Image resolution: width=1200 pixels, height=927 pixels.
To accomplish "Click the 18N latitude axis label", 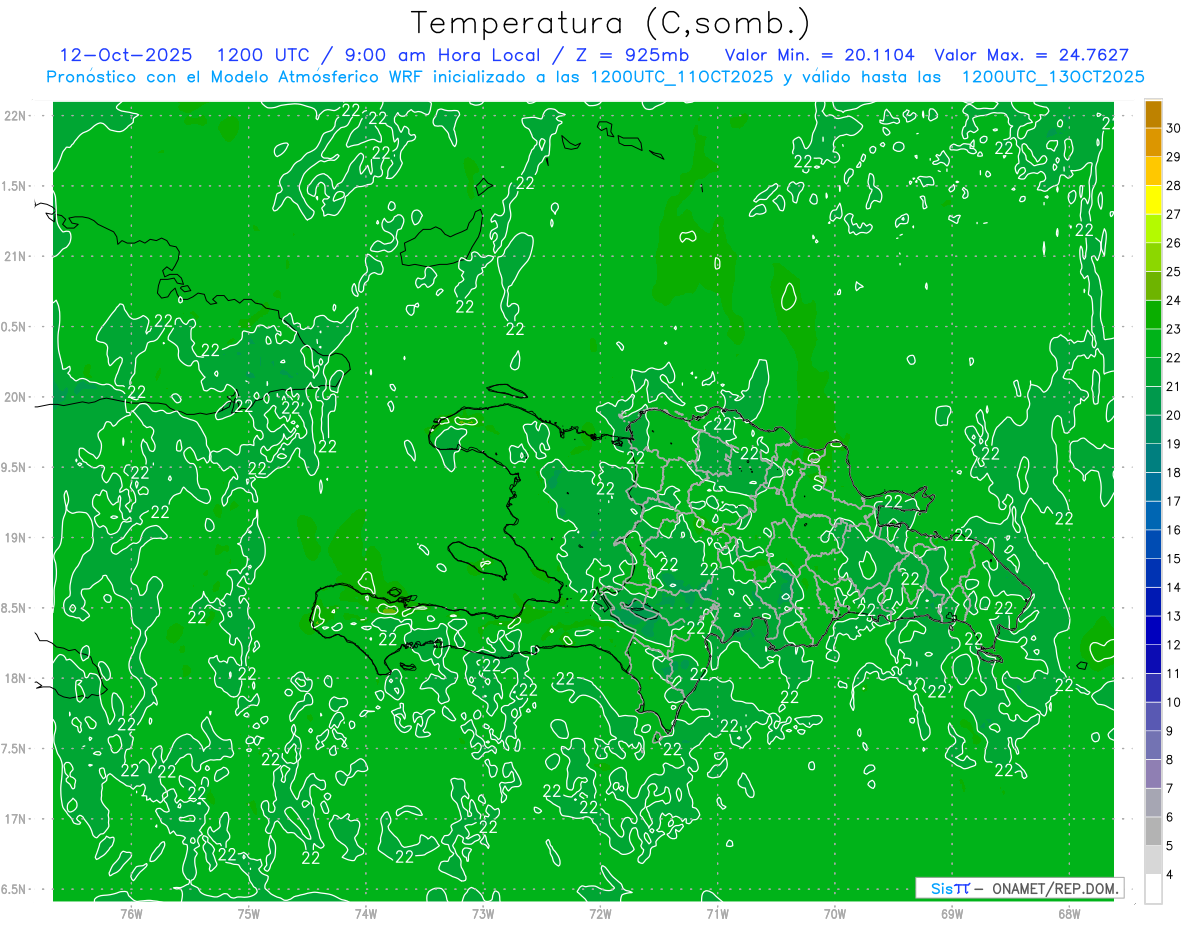I will (x=14, y=678).
